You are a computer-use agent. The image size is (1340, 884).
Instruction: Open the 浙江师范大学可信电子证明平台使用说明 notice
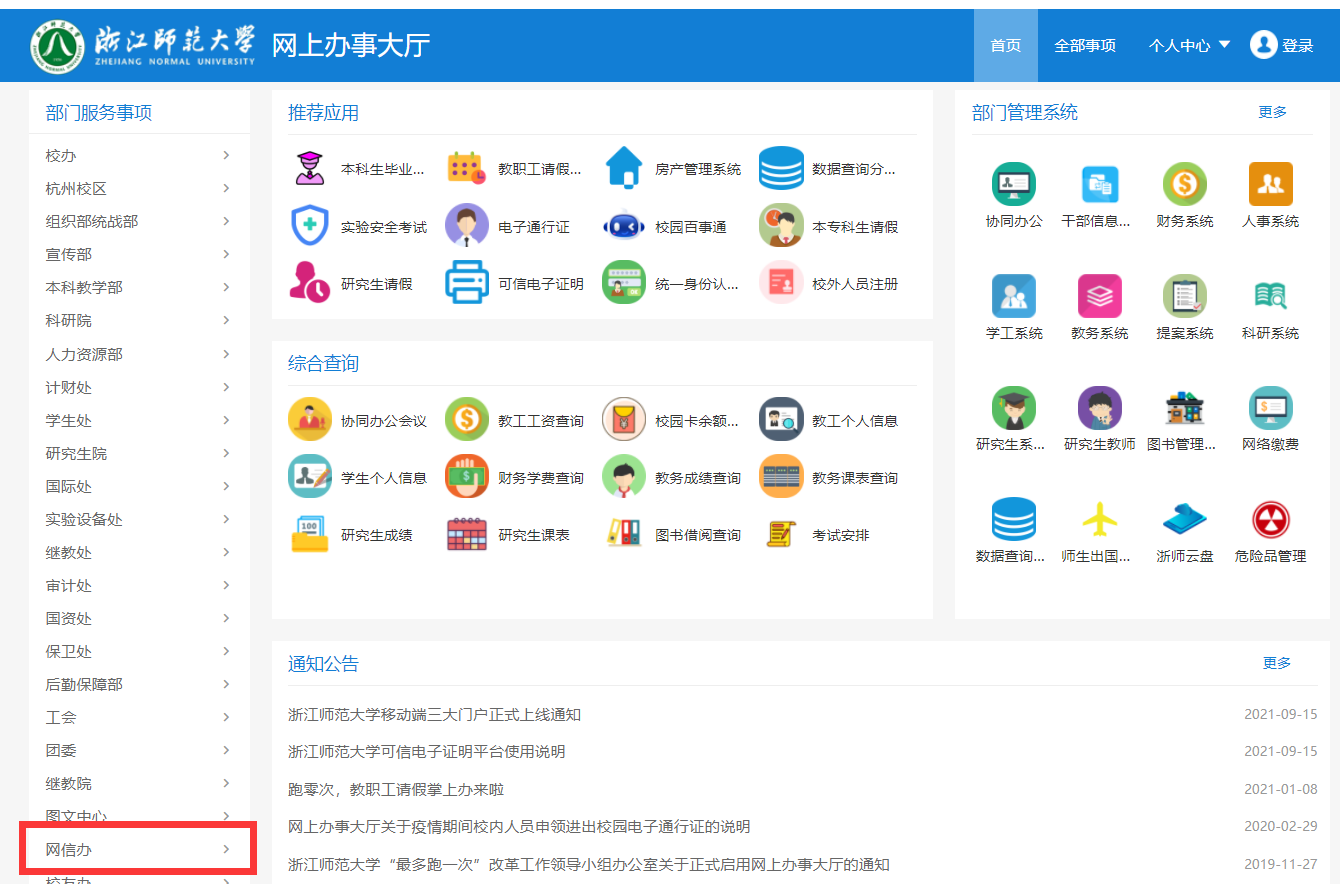point(426,751)
